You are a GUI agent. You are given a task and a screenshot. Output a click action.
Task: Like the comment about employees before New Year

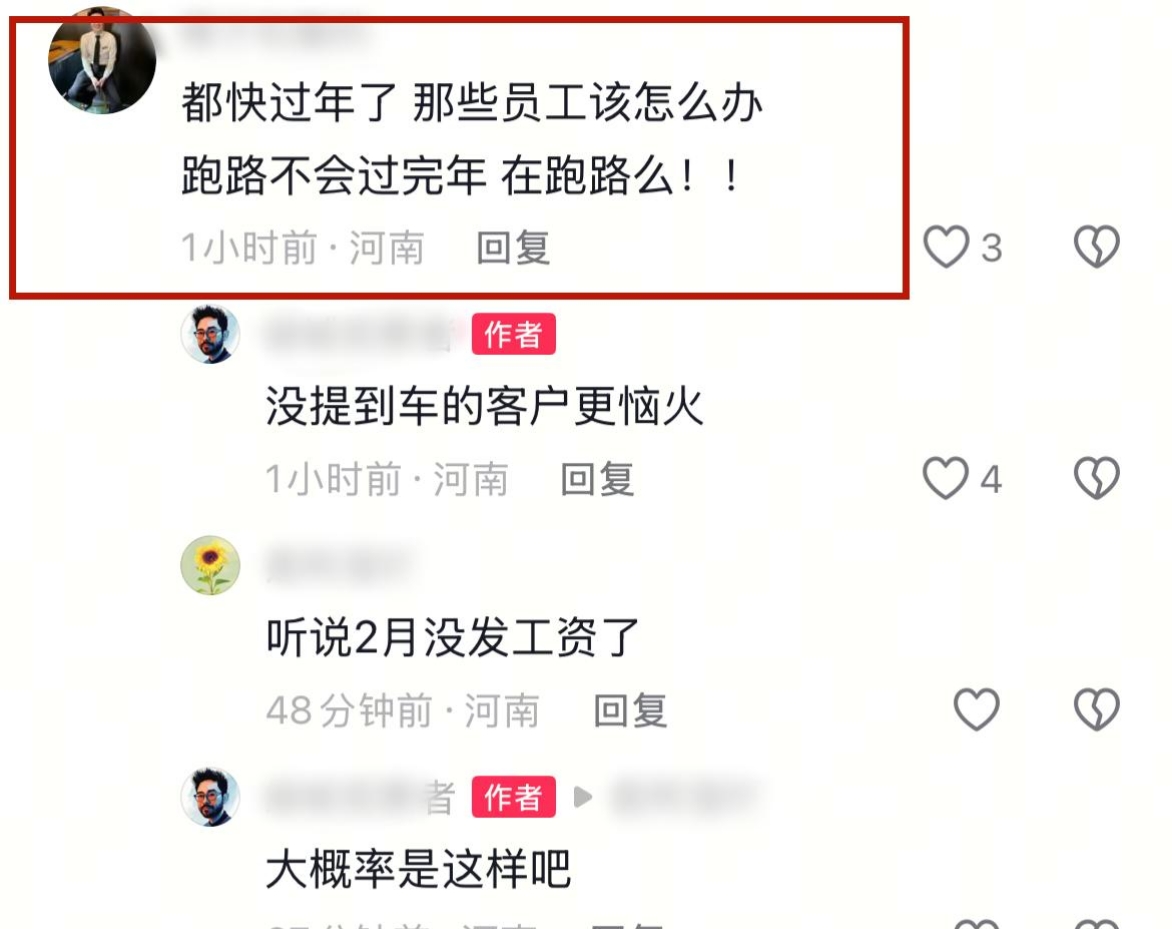(x=946, y=247)
